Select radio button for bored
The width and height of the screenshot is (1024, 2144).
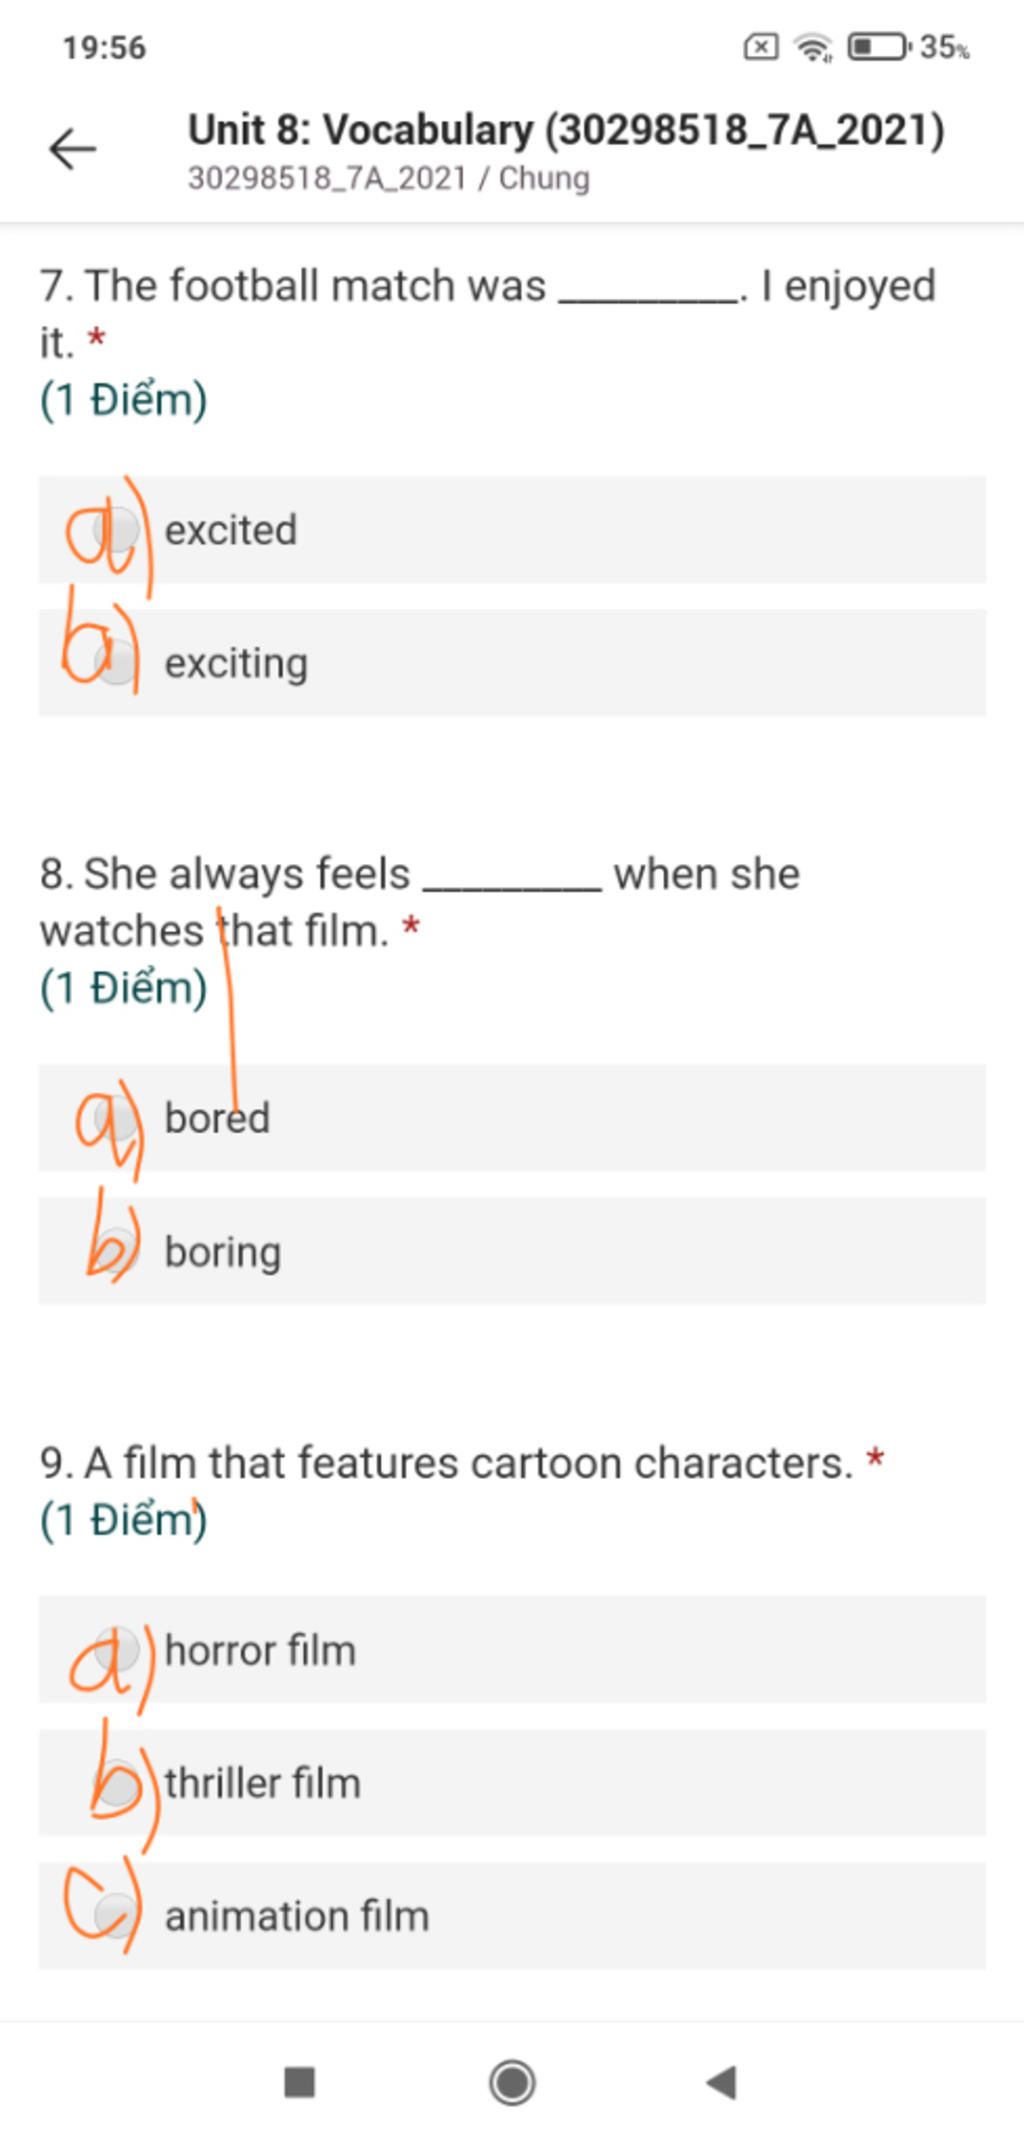pos(116,1118)
